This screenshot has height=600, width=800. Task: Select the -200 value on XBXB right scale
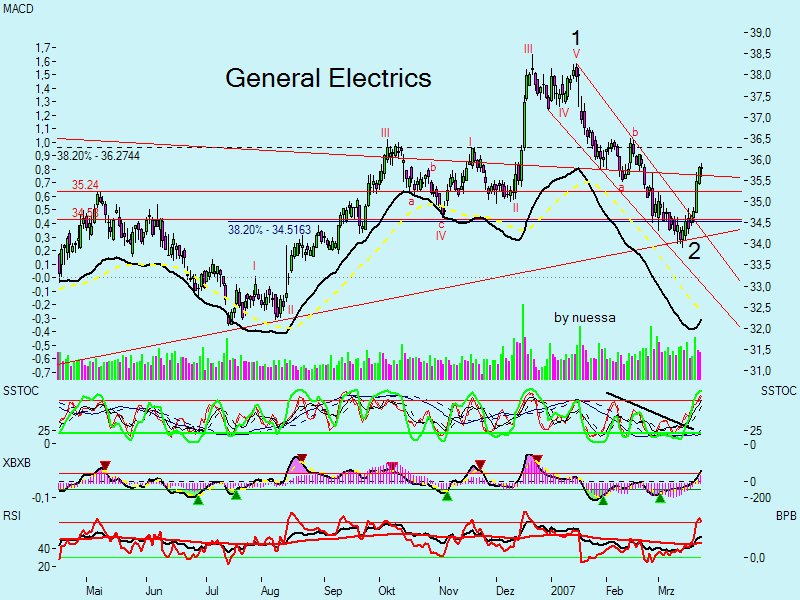point(760,497)
